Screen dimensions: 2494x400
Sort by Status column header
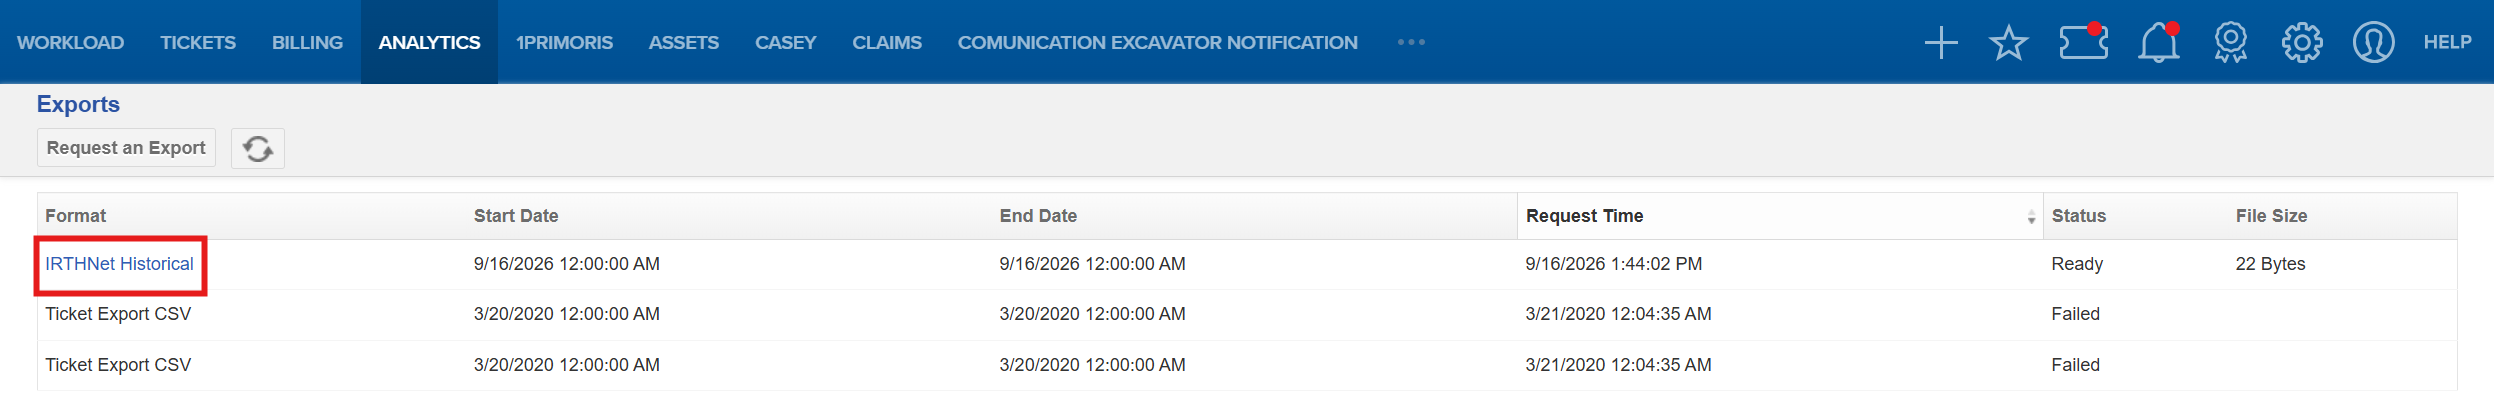[2078, 216]
